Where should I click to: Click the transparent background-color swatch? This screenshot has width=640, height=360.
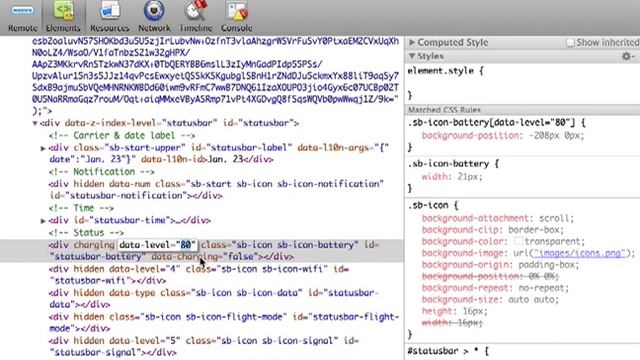[x=518, y=241]
